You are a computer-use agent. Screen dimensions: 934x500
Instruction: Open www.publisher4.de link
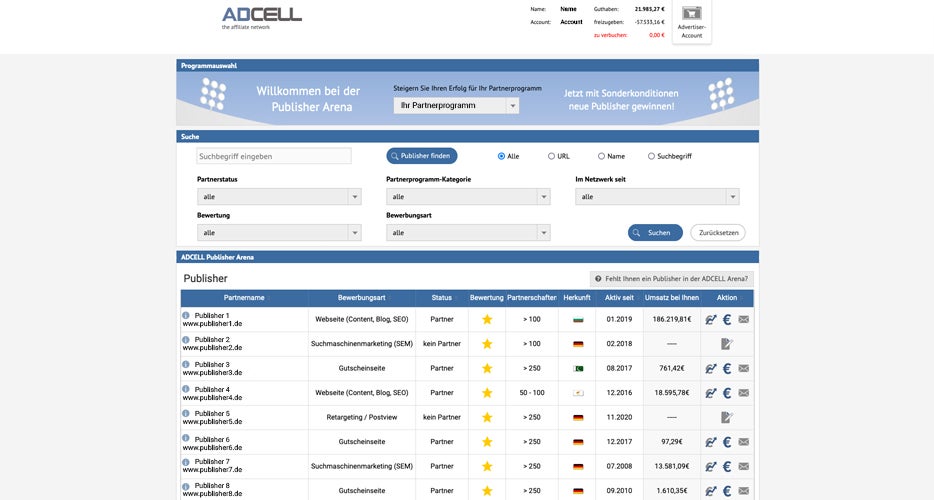pos(212,397)
